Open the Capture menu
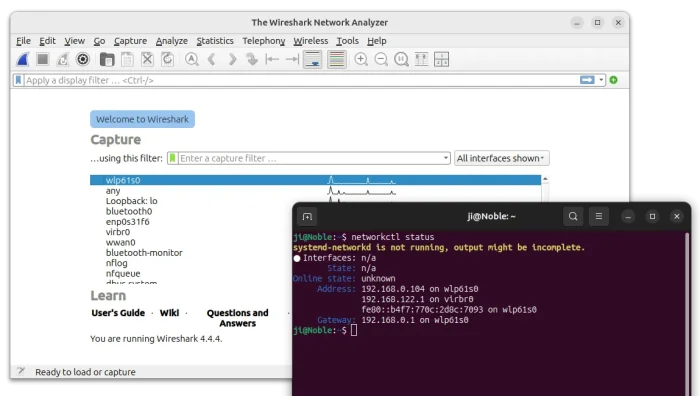Viewport: 700px width, 396px height. click(130, 41)
